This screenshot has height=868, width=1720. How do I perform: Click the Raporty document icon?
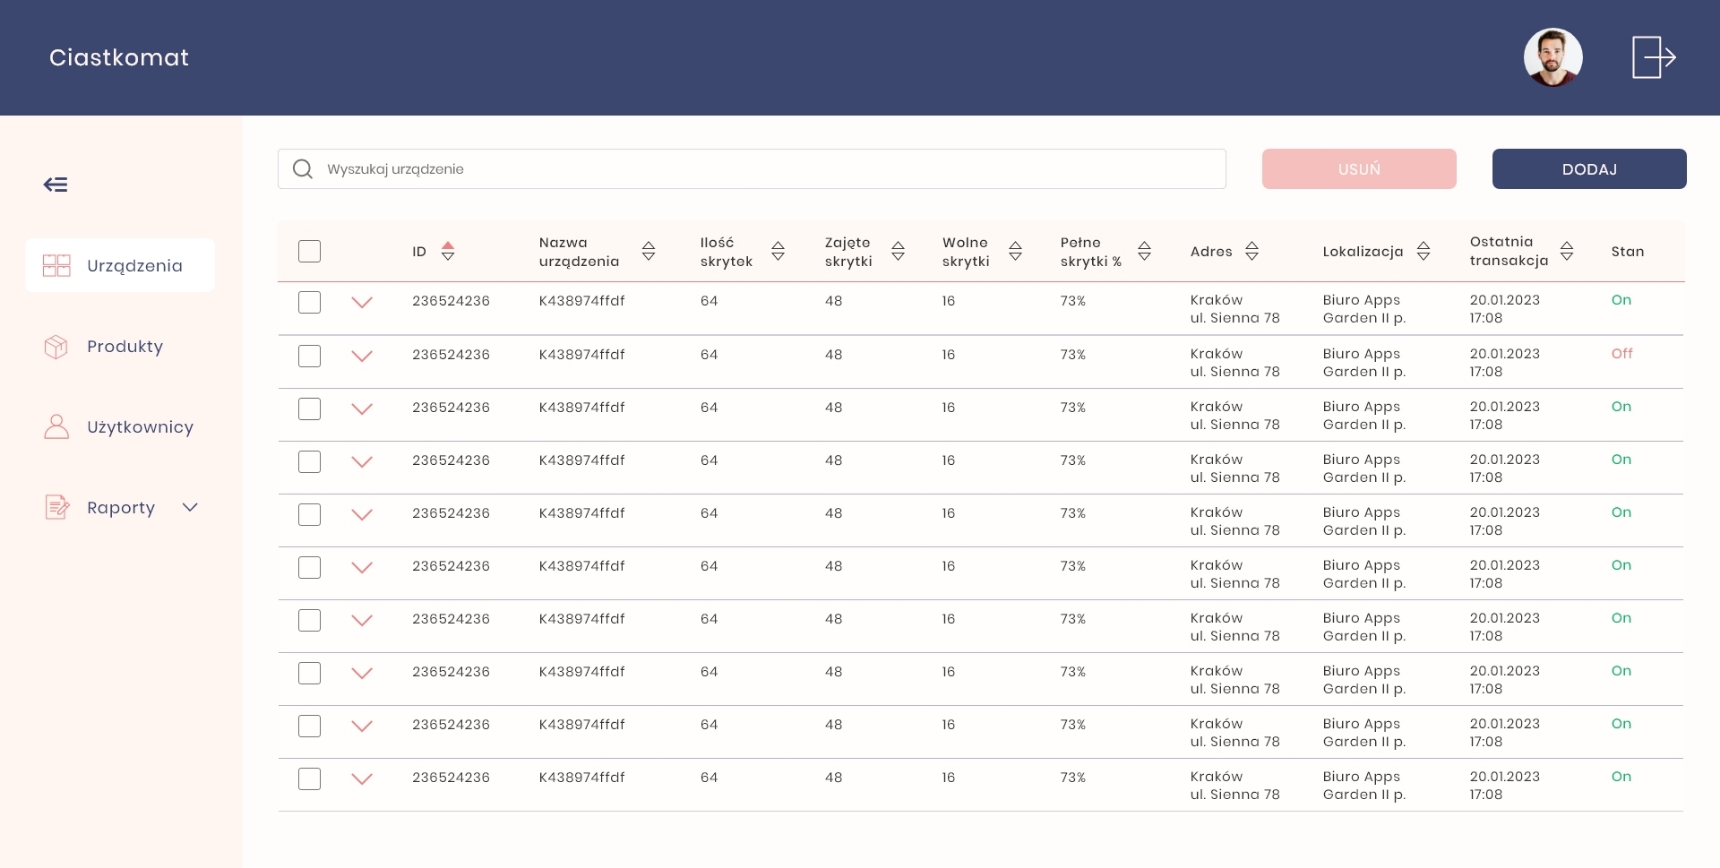coord(57,508)
